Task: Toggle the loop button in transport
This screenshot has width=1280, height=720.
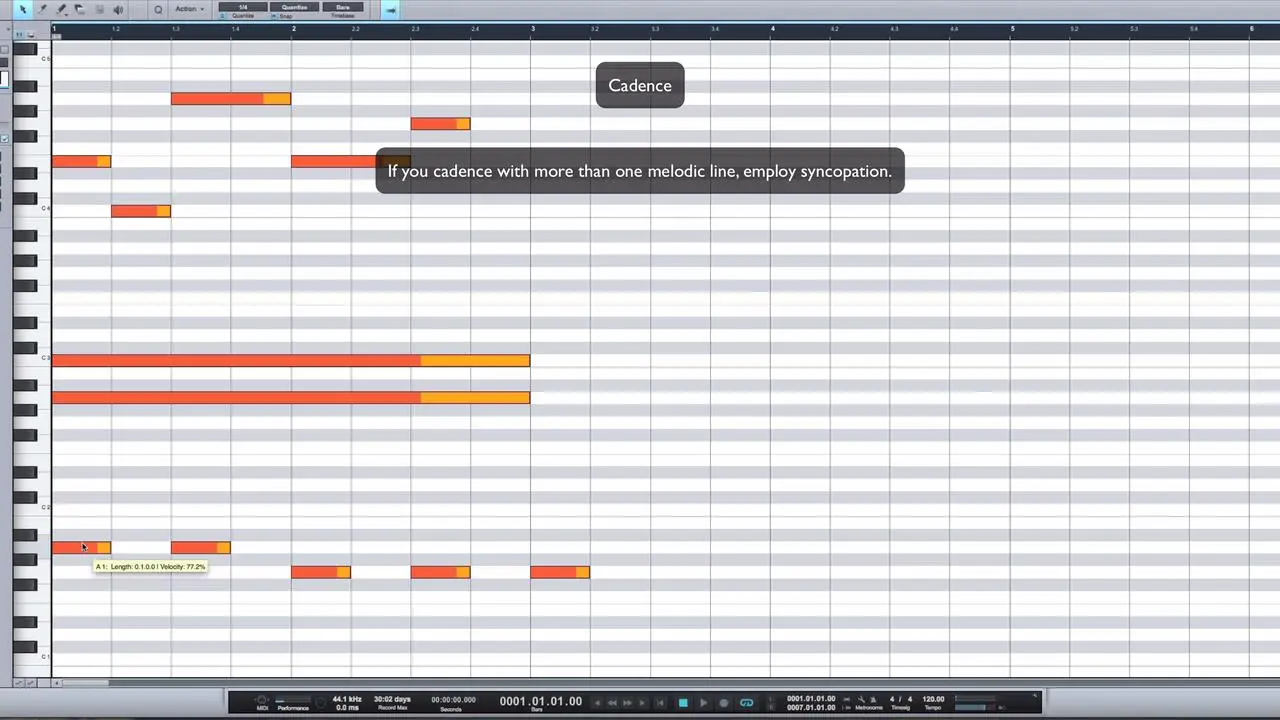Action: point(746,703)
